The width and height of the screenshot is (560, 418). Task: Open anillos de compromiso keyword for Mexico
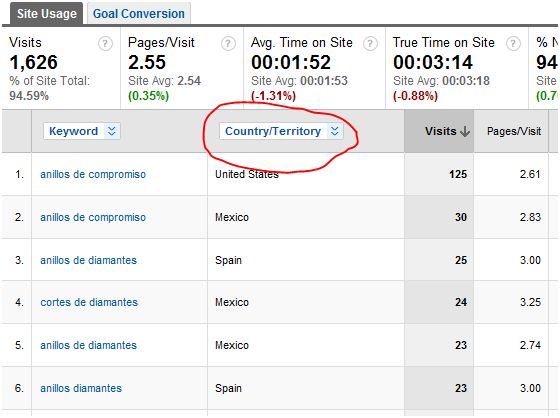93,217
